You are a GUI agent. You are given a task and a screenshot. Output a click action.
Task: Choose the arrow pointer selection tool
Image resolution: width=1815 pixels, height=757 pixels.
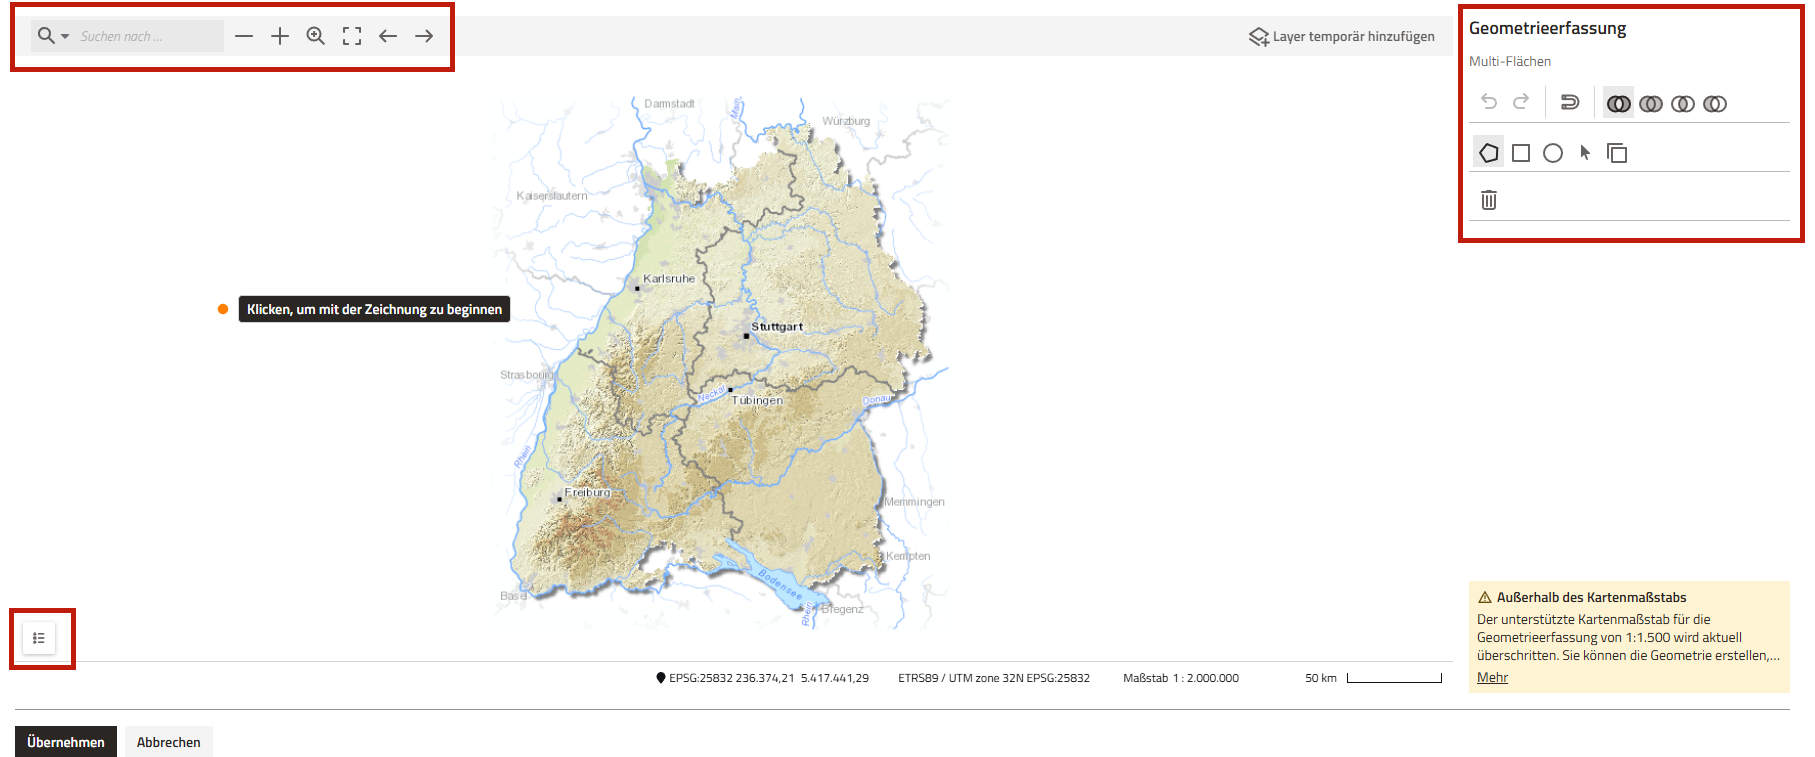[1585, 153]
